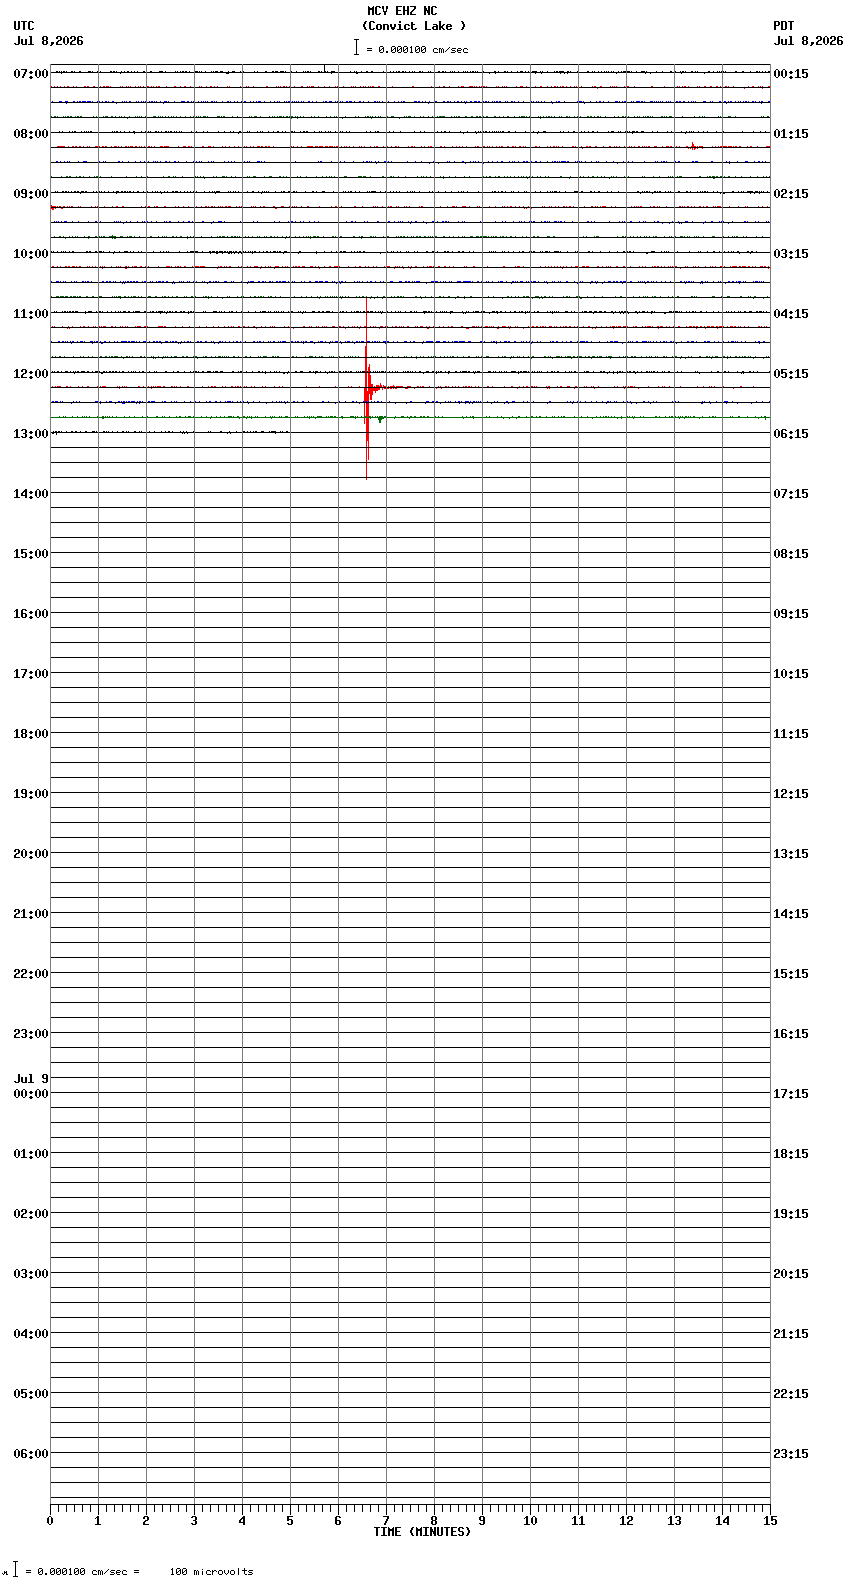Click the Jul 9 date label
The width and height of the screenshot is (850, 1584).
pyautogui.click(x=31, y=1079)
